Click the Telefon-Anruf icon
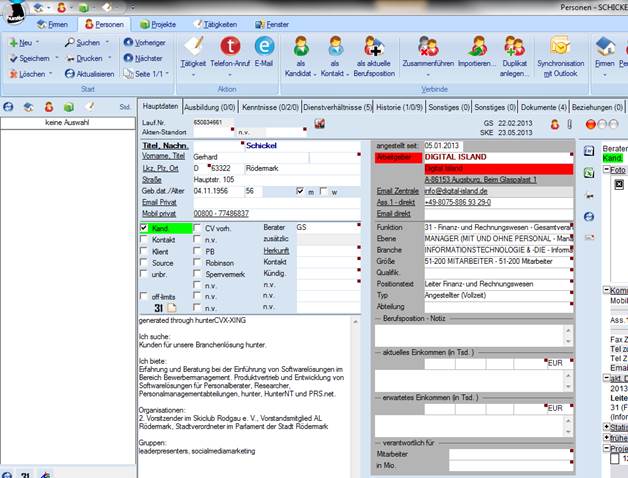This screenshot has height=478, width=628. 230,46
